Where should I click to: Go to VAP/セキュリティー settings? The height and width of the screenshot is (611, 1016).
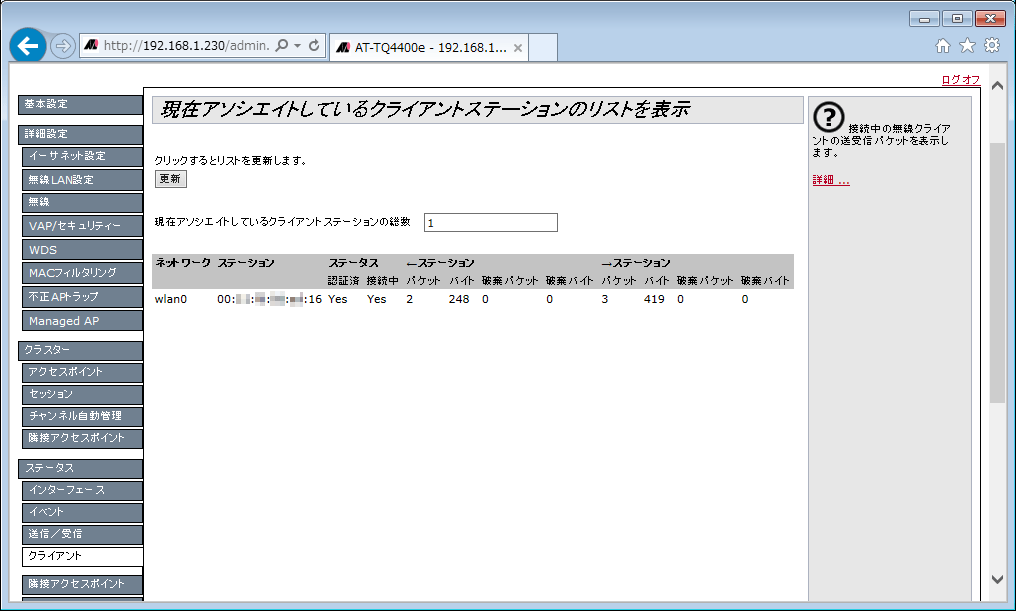click(x=83, y=226)
